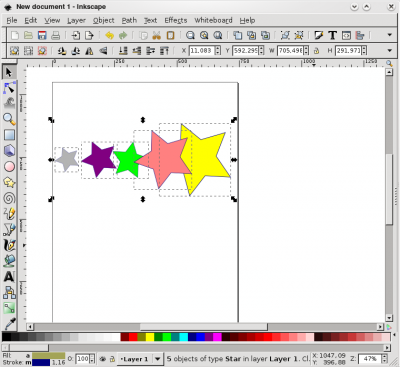Click Raise selection to top icon

click(x=165, y=51)
